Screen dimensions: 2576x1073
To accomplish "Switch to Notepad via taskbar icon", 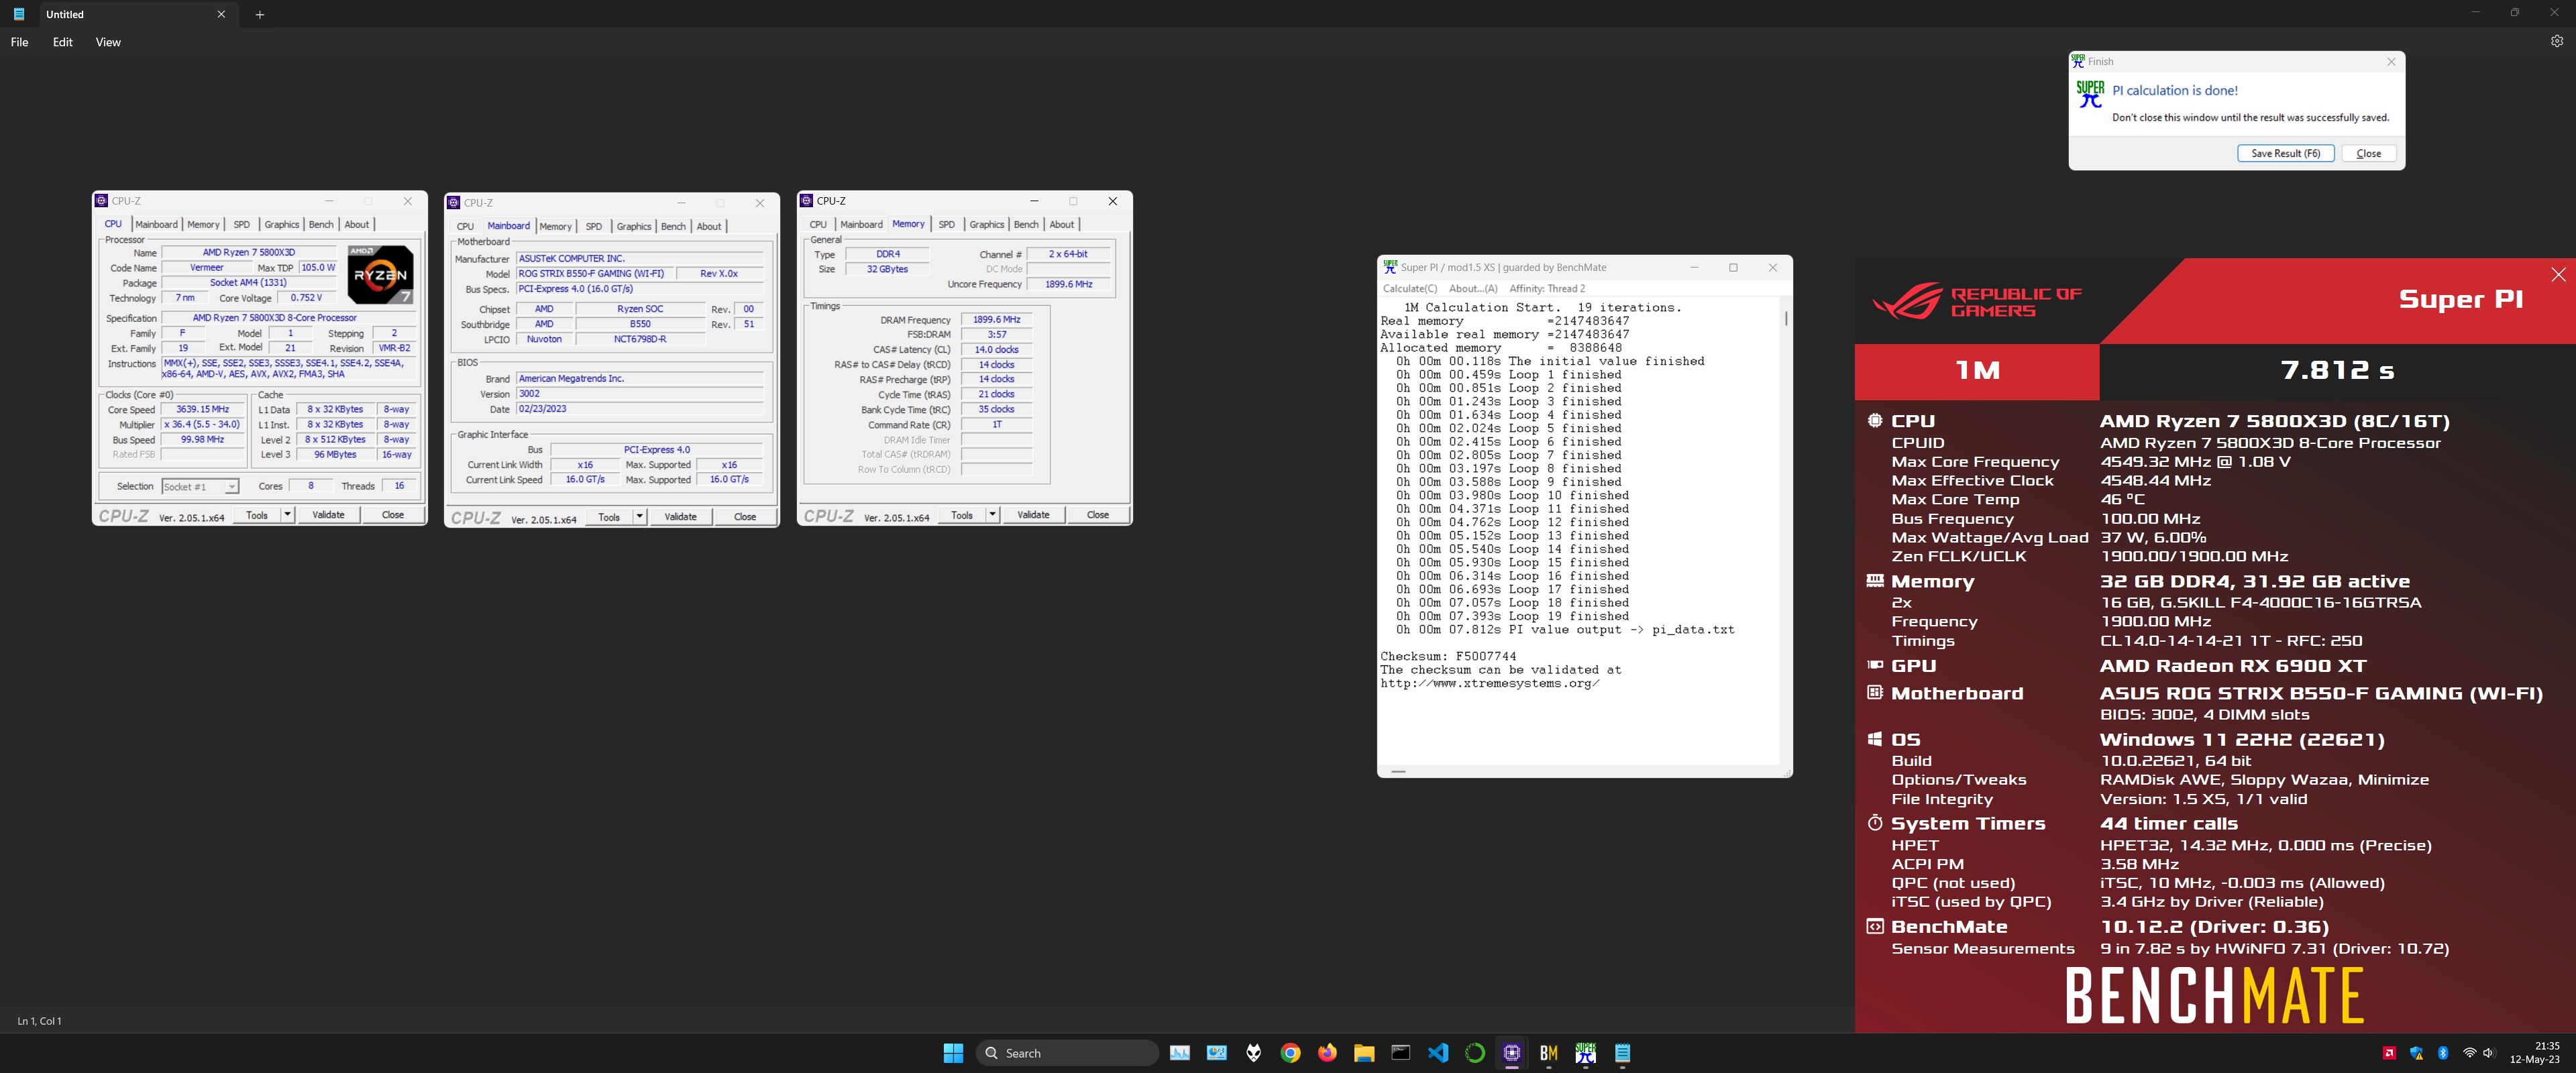I will [1622, 1052].
